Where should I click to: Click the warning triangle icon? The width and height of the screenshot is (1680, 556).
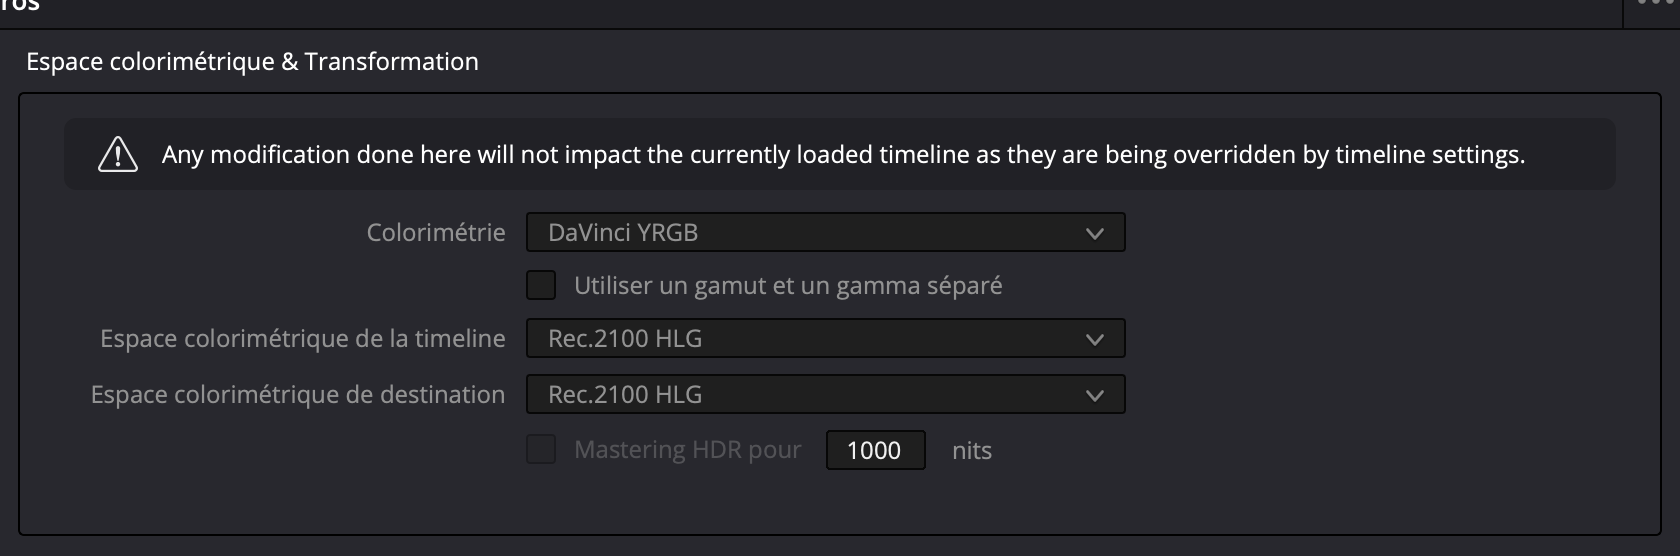(118, 155)
